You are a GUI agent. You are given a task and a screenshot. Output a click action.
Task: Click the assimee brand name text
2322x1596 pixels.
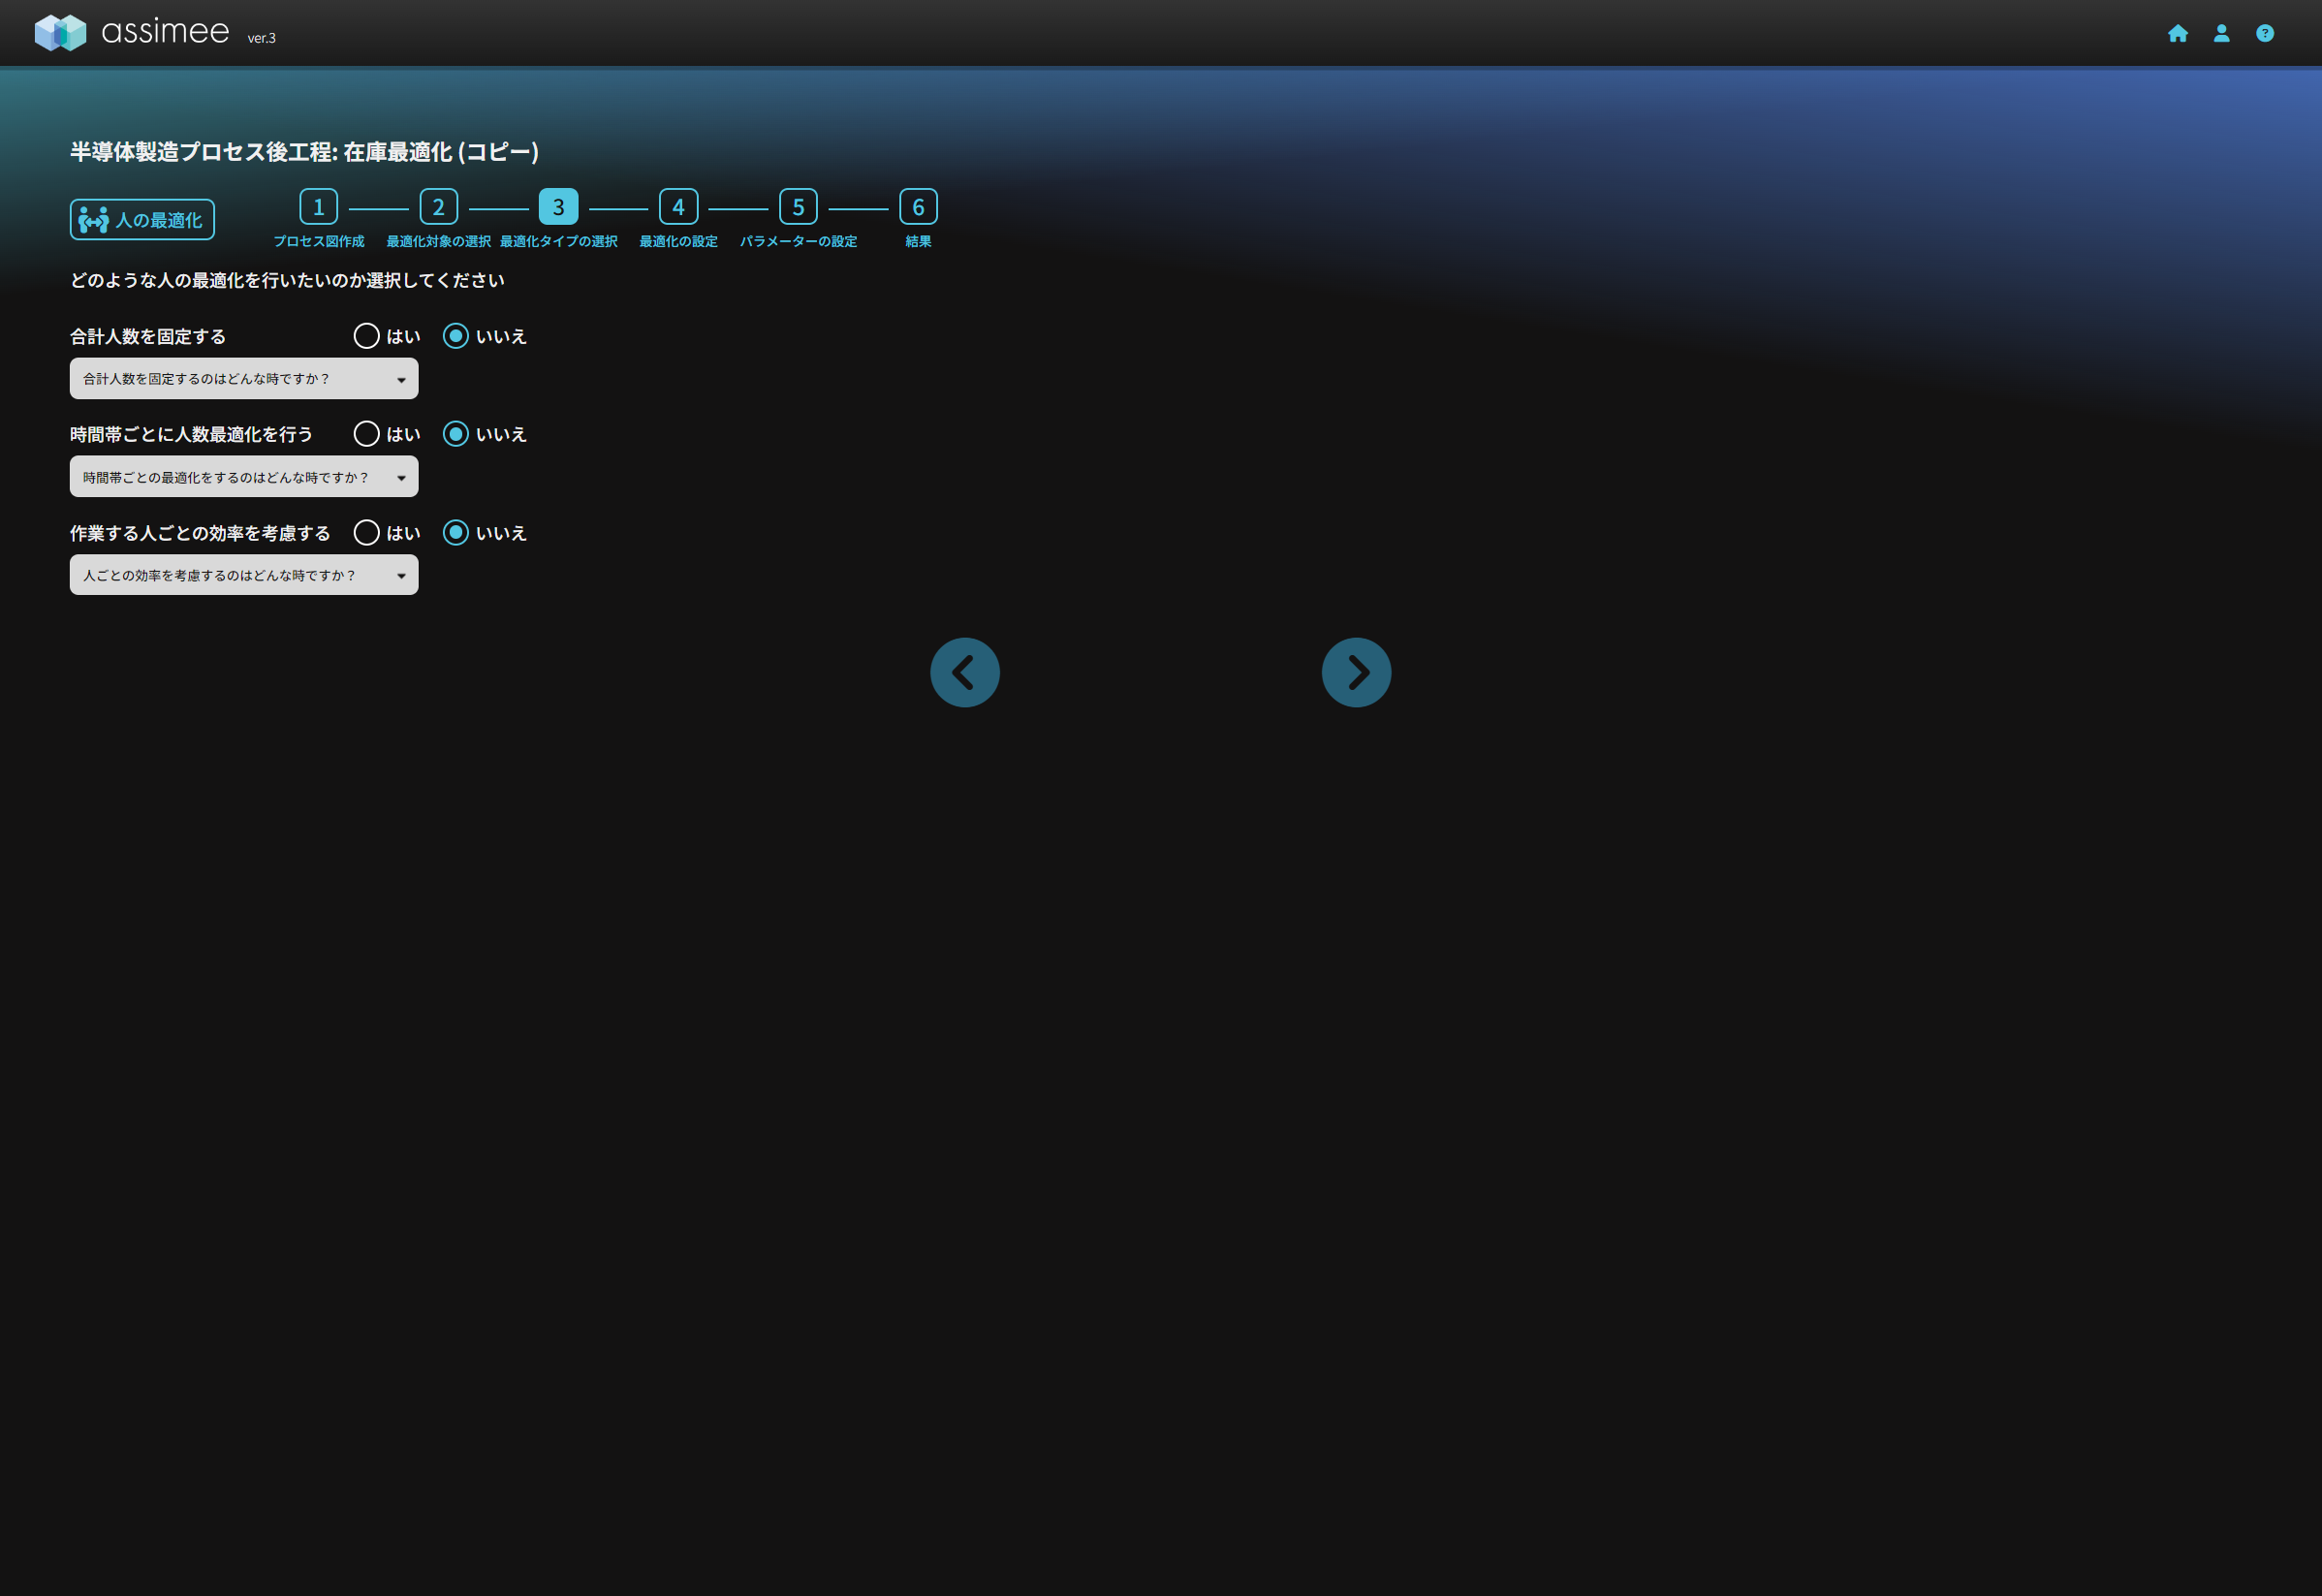tap(166, 32)
